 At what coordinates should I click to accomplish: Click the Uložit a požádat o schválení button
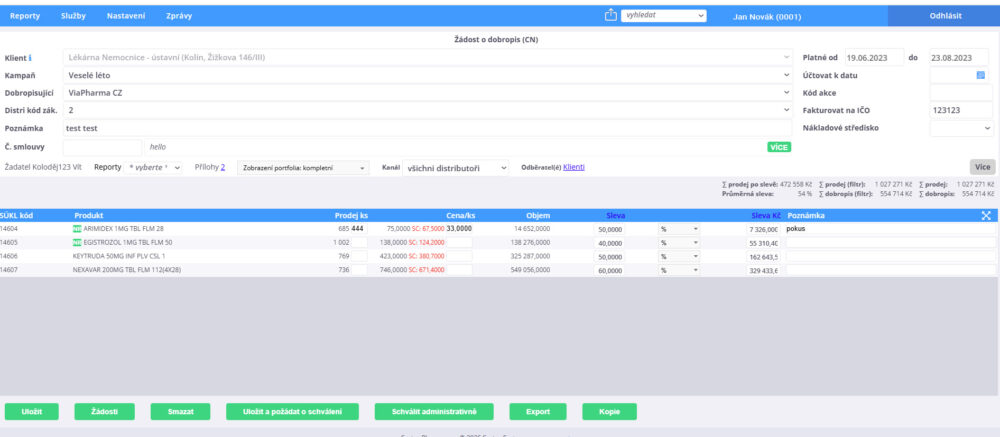292,412
